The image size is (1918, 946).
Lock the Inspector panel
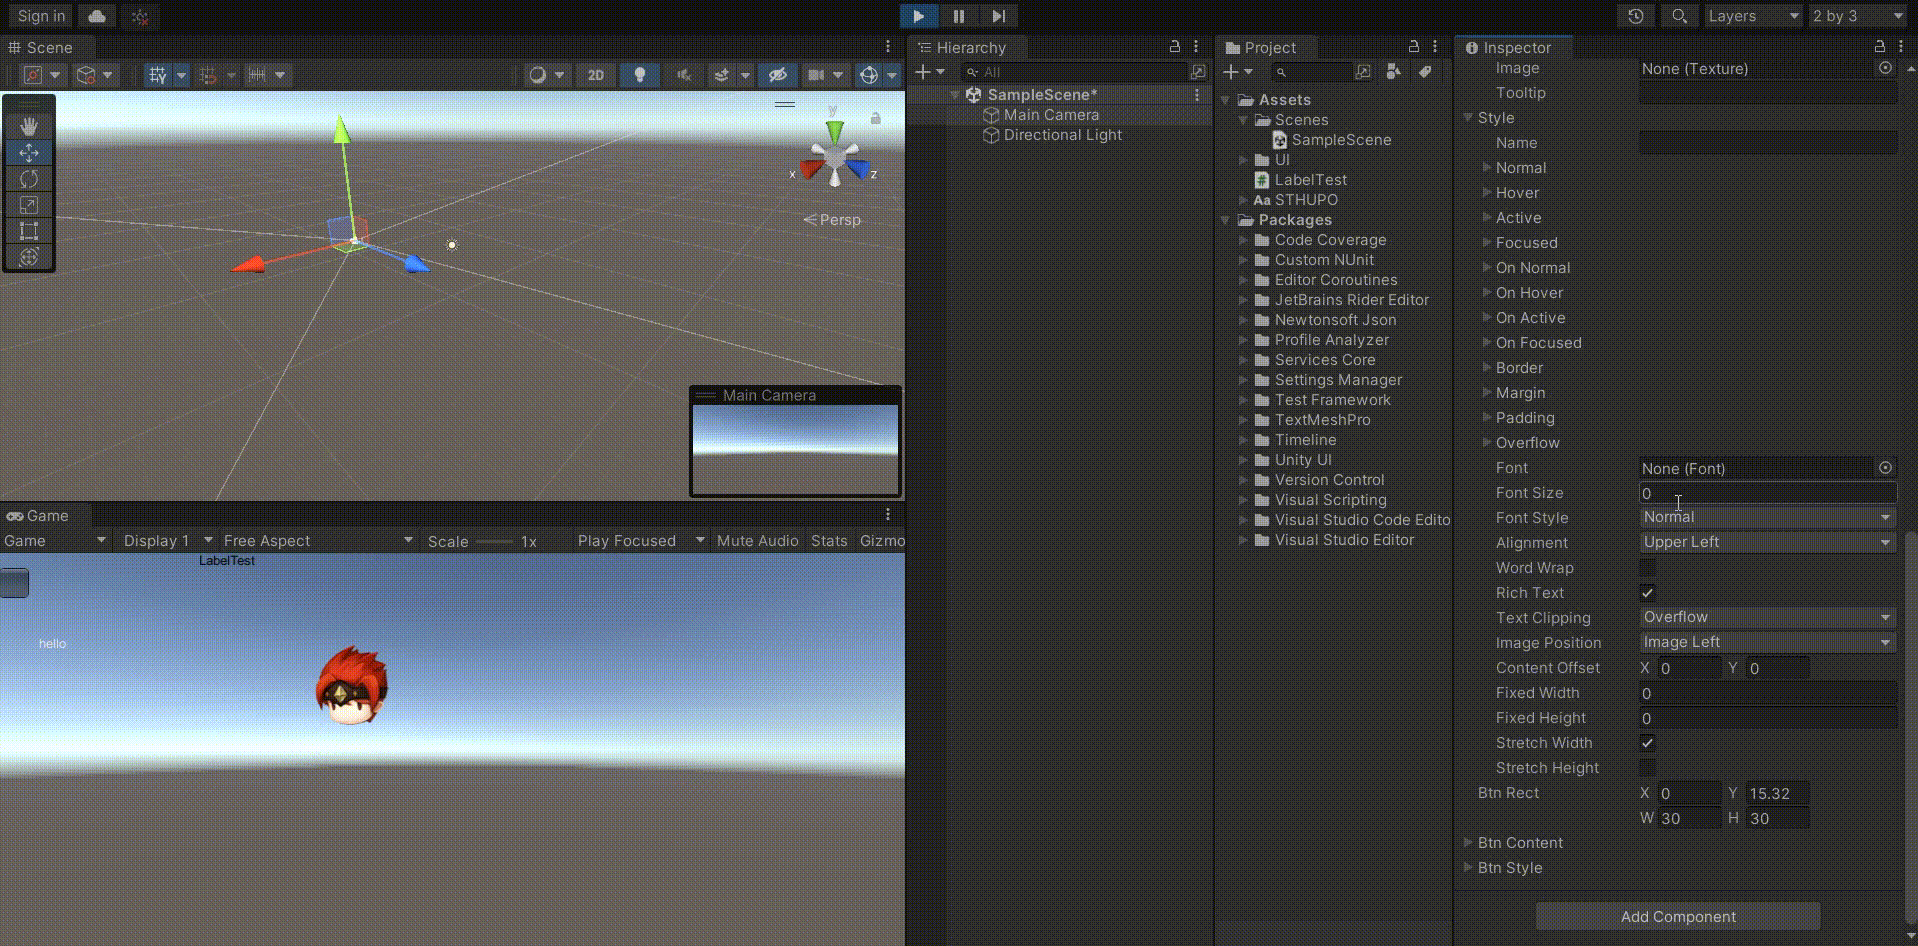(1879, 46)
